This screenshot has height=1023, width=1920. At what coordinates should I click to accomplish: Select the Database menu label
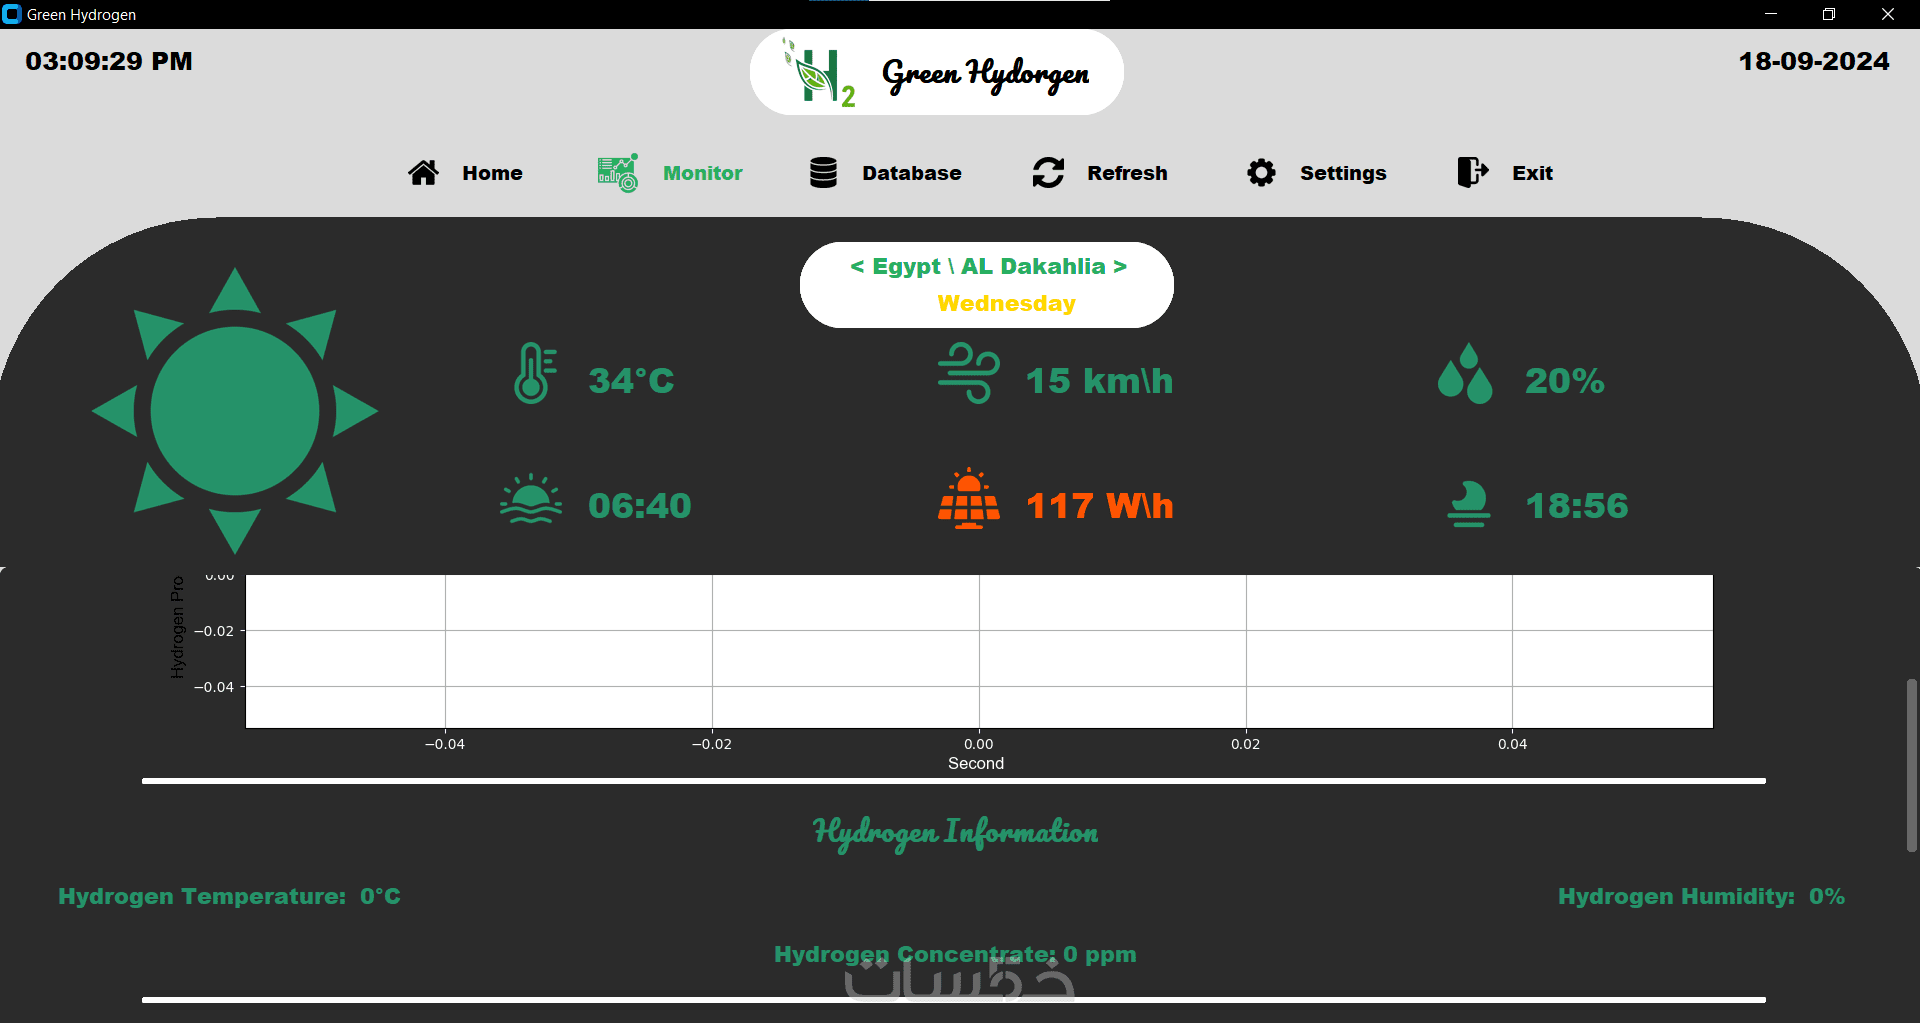pyautogui.click(x=912, y=173)
